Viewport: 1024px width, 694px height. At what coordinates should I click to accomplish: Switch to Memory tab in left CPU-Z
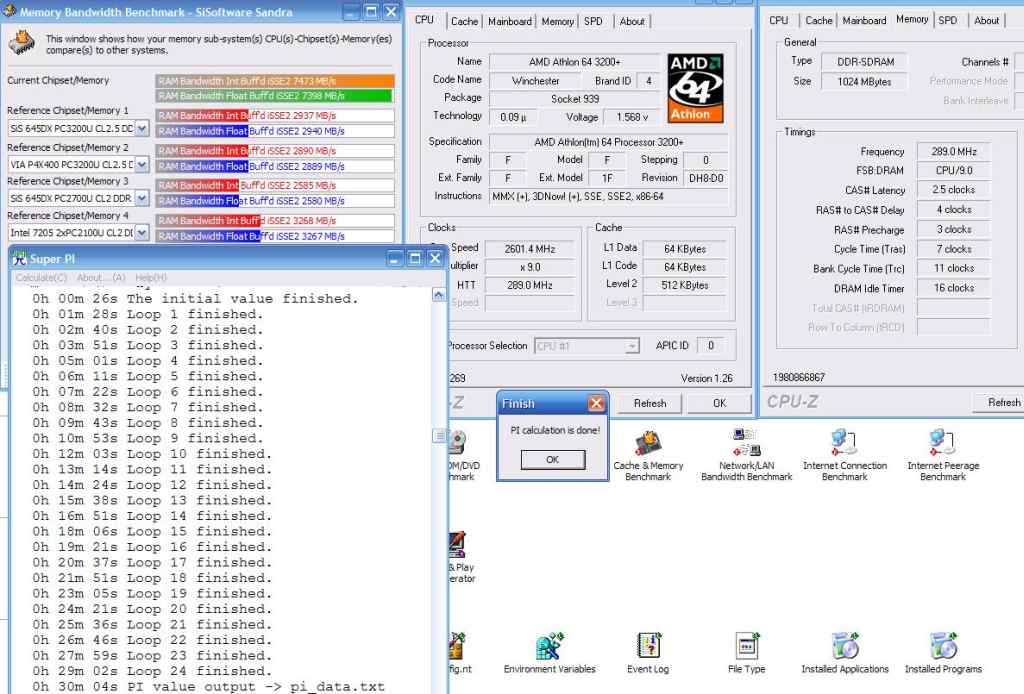(x=557, y=21)
